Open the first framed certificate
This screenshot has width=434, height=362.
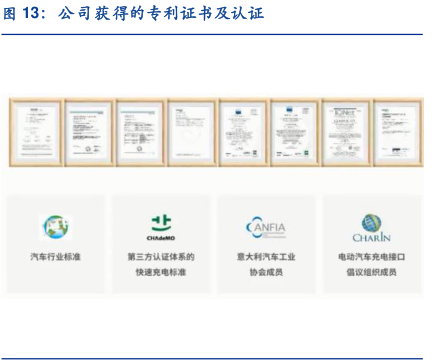tap(36, 133)
